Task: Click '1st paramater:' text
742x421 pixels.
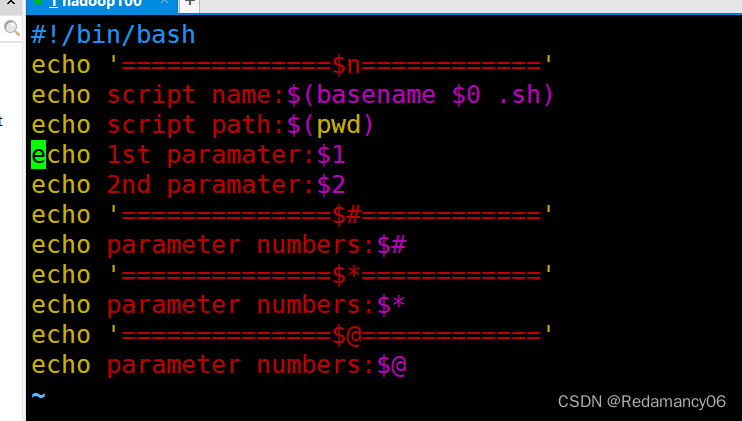Action: (x=211, y=155)
